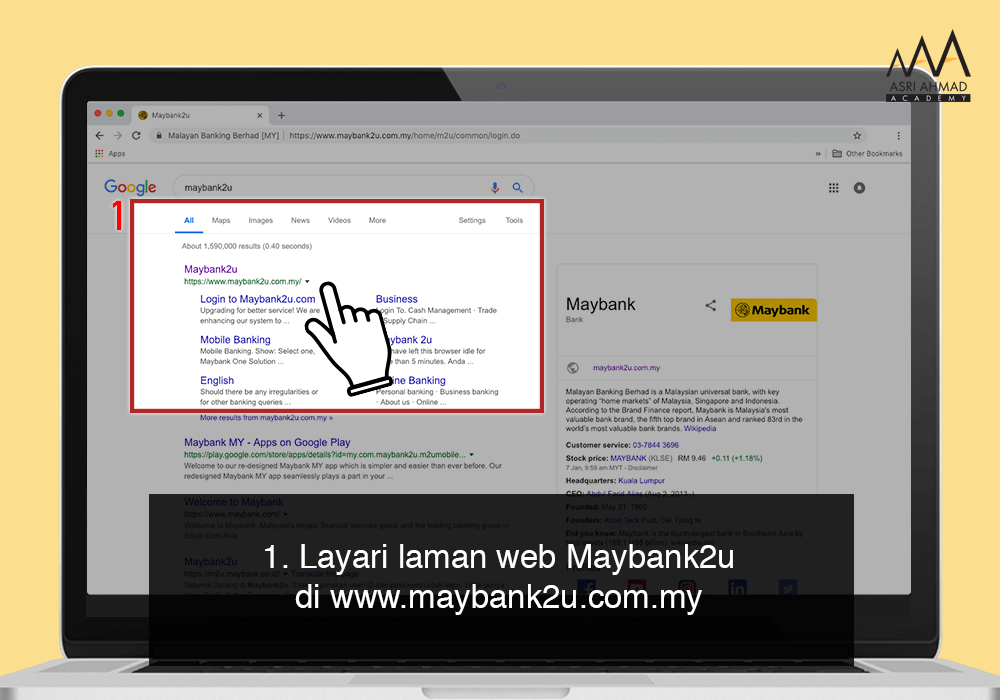Switch to the Images search tab
Screen dimensions: 1000x700
pos(260,220)
